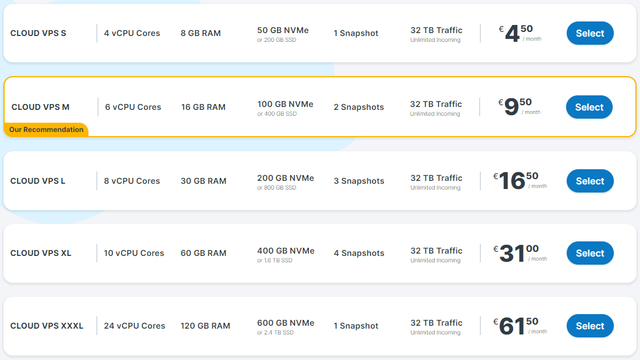Image resolution: width=640 pixels, height=360 pixels.
Task: Click the 24 vCPU Cores text
Action: coord(134,326)
